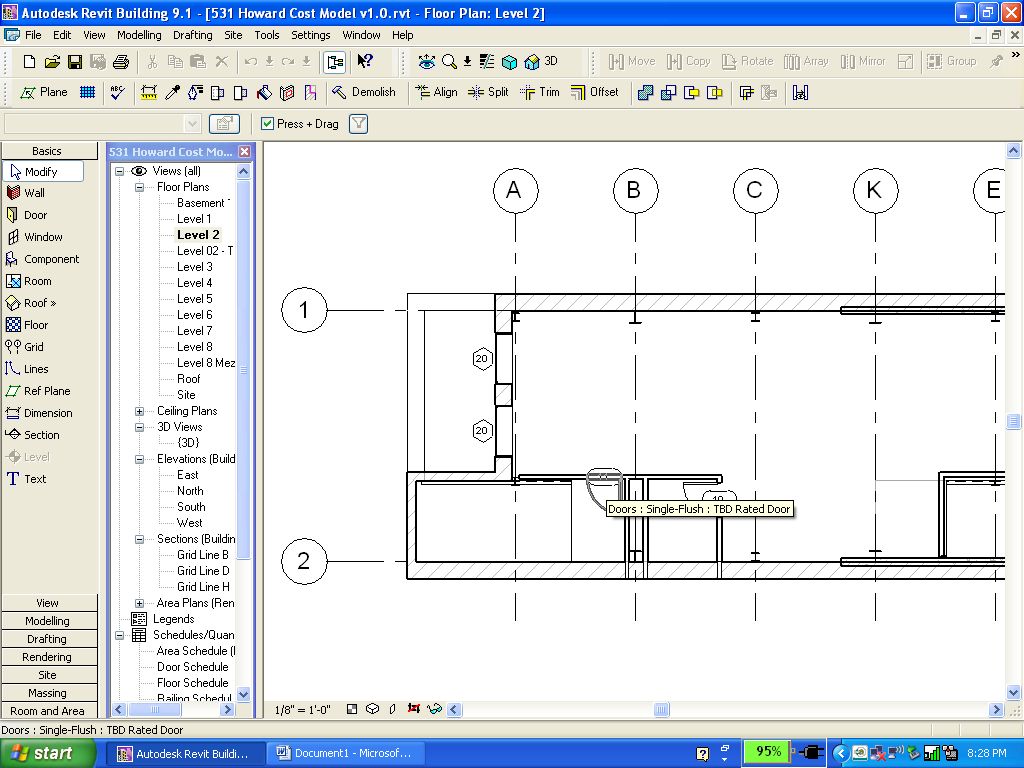Select the Door tool
Viewport: 1024px width, 768px height.
pyautogui.click(x=27, y=215)
